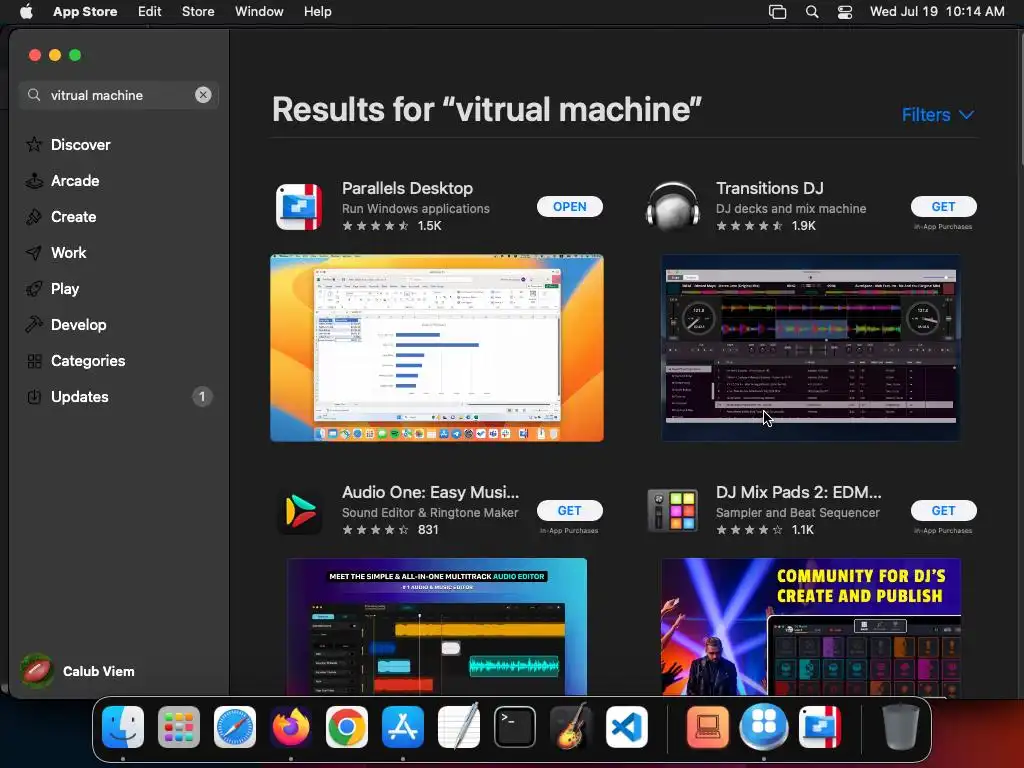Open Safari from the Dock
The width and height of the screenshot is (1024, 768).
[235, 727]
